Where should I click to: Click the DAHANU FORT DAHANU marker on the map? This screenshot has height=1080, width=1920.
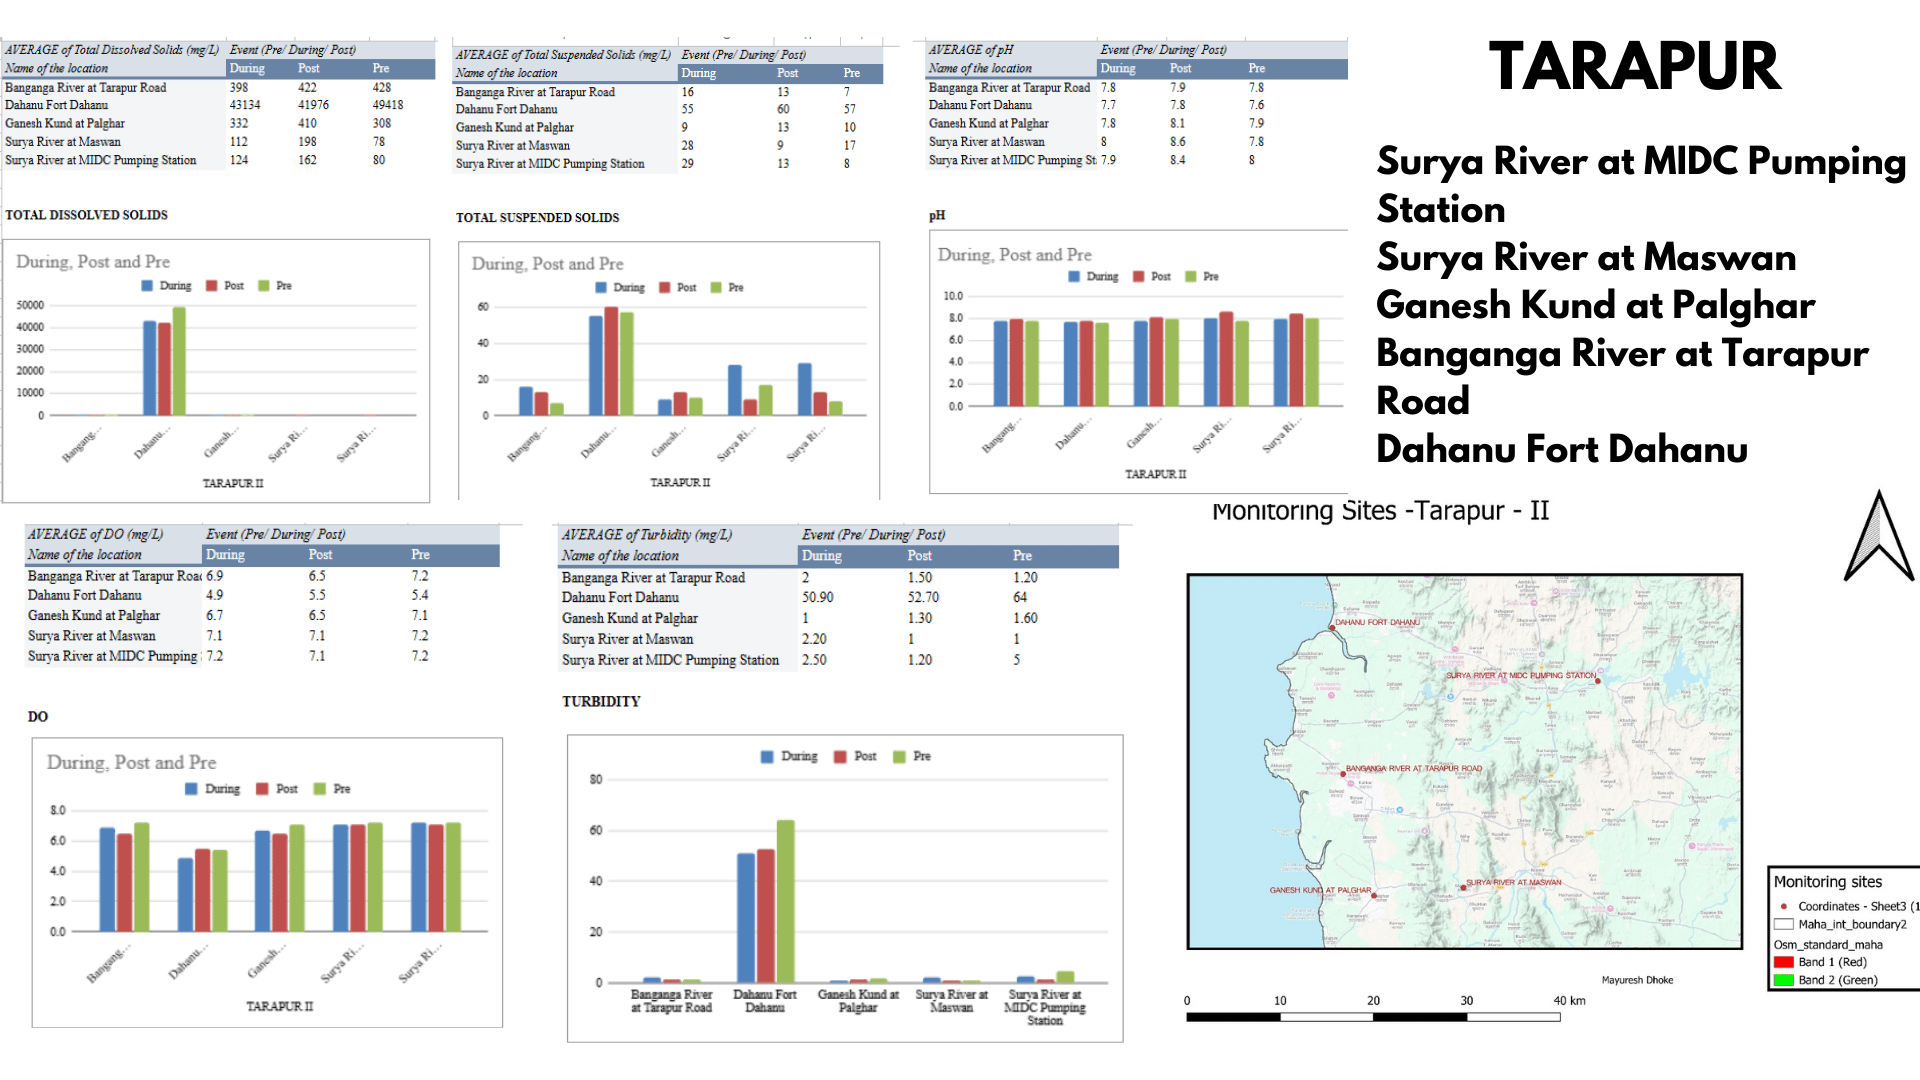pos(1332,630)
